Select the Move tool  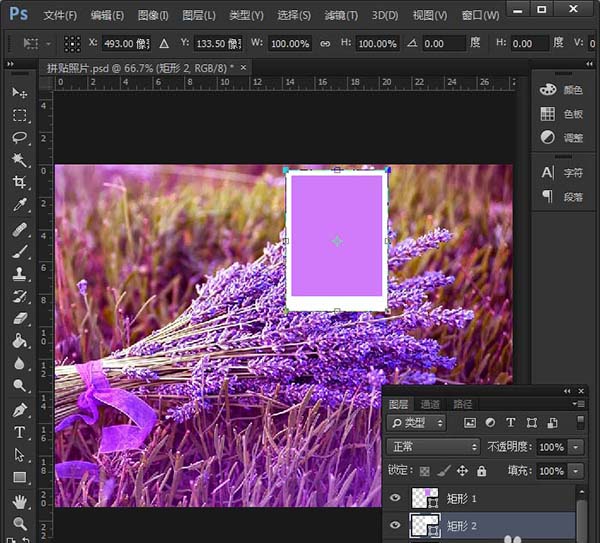click(x=19, y=92)
